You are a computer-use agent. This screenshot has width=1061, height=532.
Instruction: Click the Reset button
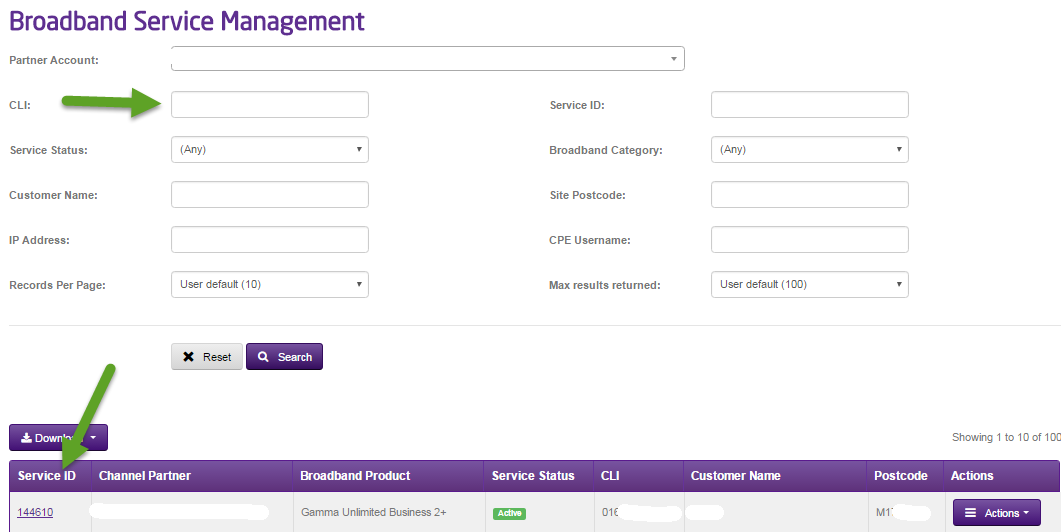(206, 357)
